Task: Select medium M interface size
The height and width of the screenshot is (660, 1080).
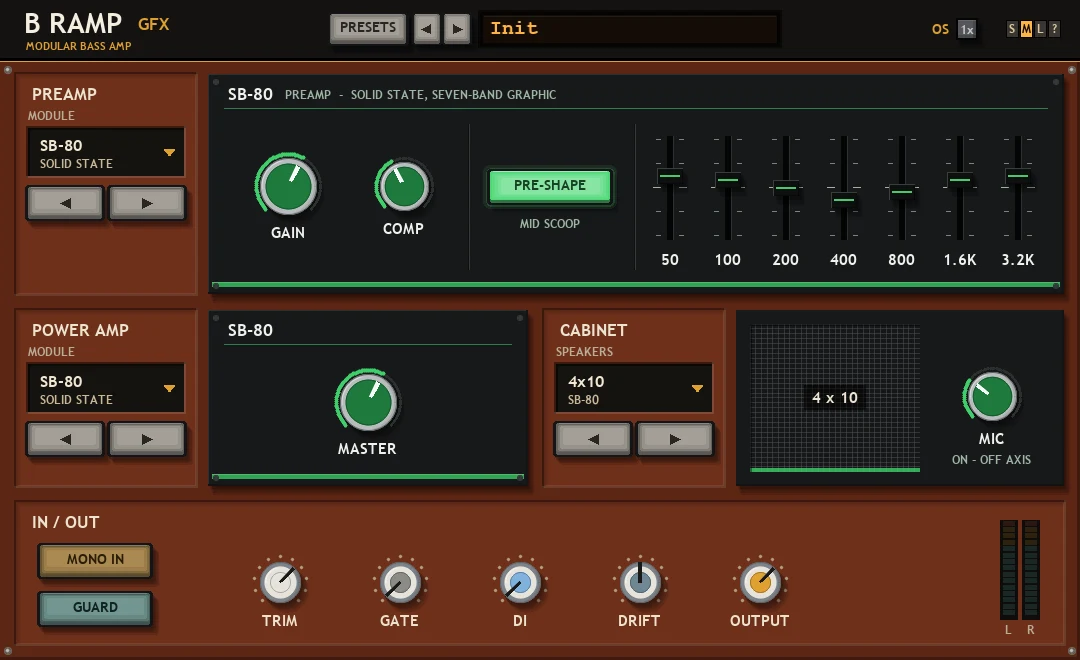Action: 1026,29
